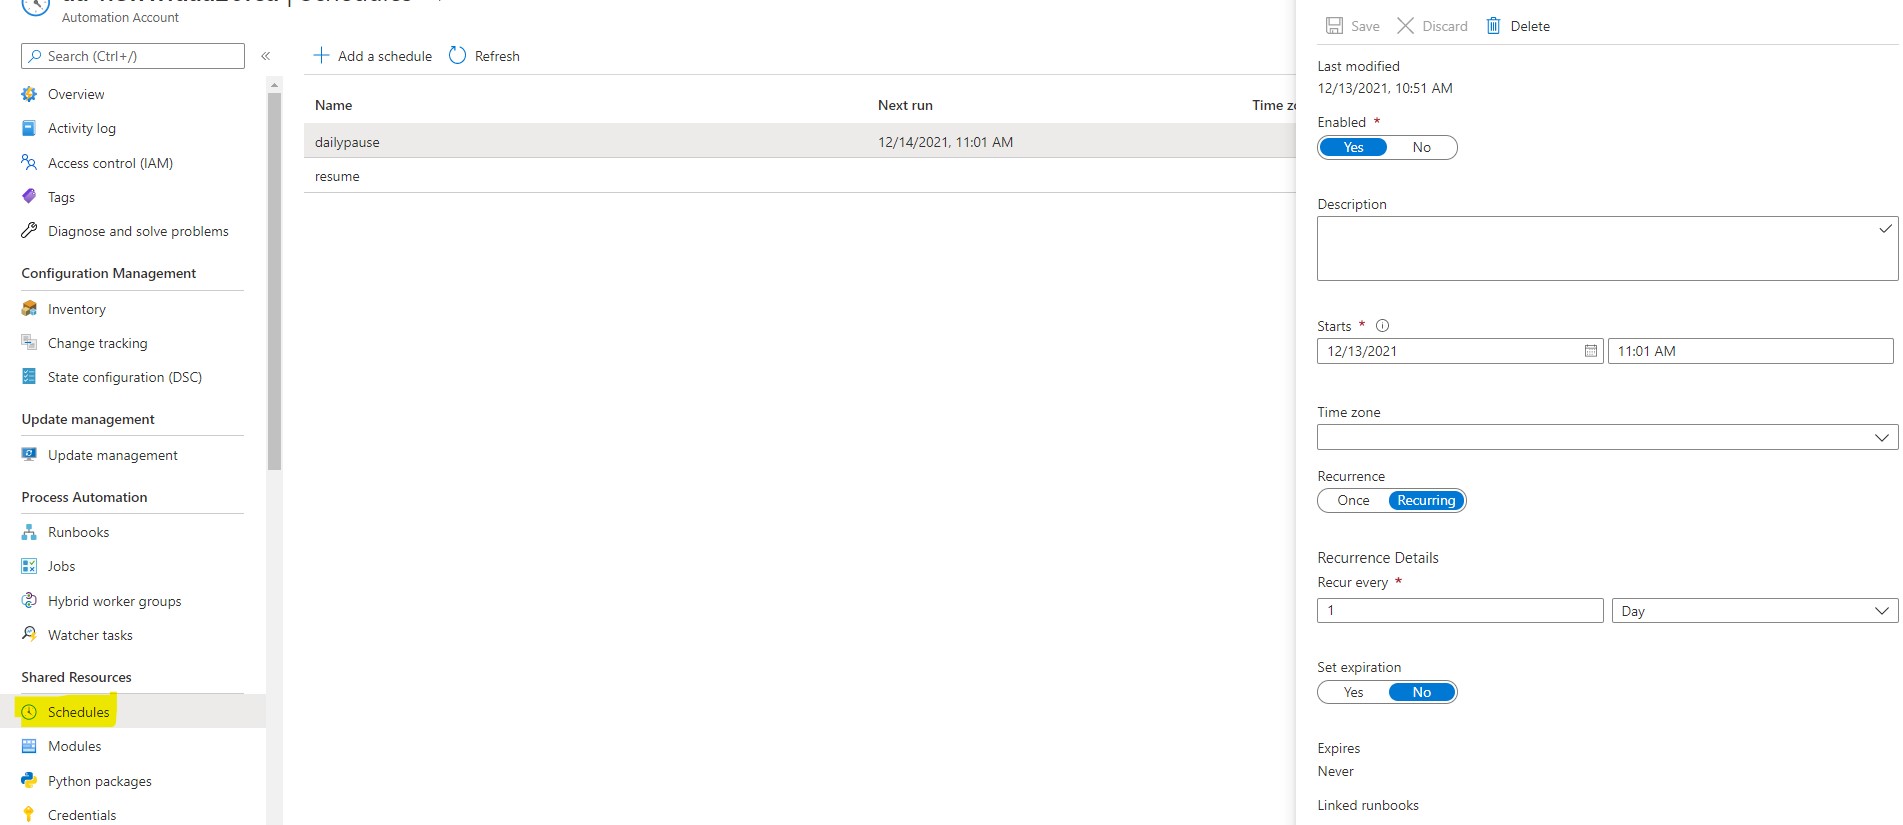The width and height of the screenshot is (1903, 825).
Task: Open Python packages menu item
Action: coord(100,781)
